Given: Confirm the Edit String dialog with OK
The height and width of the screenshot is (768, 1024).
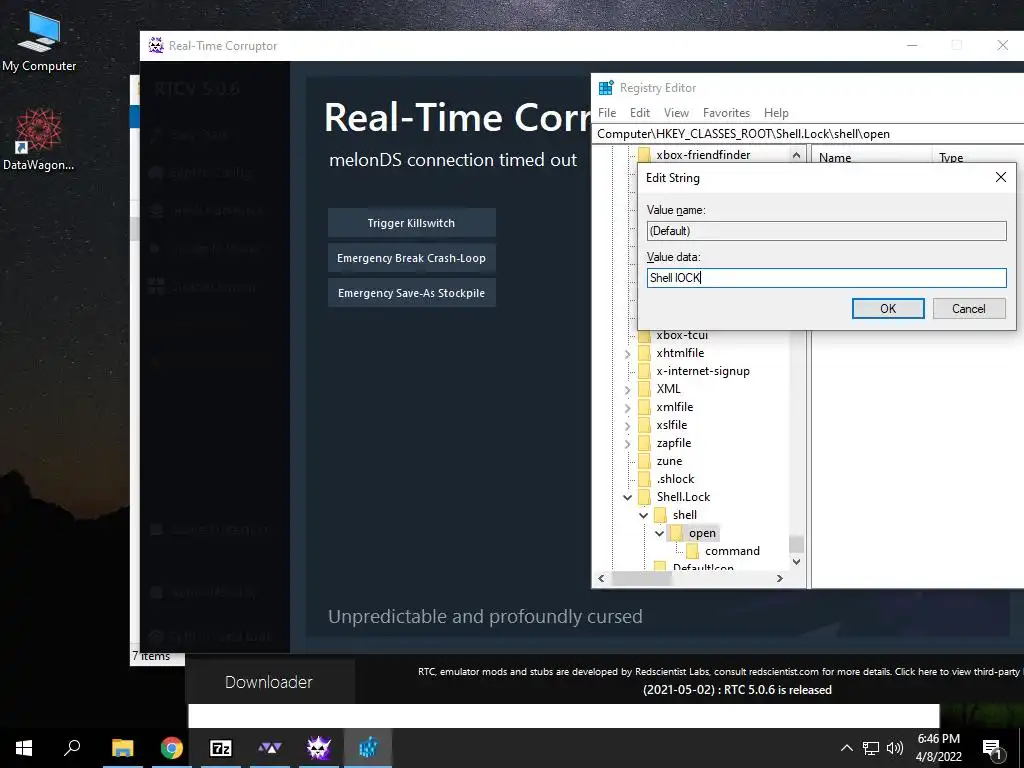Looking at the screenshot, I should [888, 308].
